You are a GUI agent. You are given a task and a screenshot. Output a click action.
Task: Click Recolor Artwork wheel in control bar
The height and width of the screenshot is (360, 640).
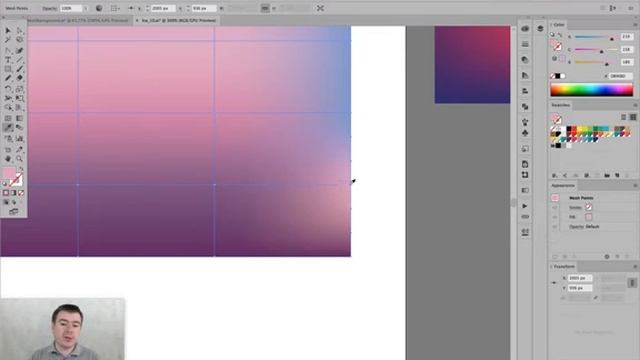(99, 8)
